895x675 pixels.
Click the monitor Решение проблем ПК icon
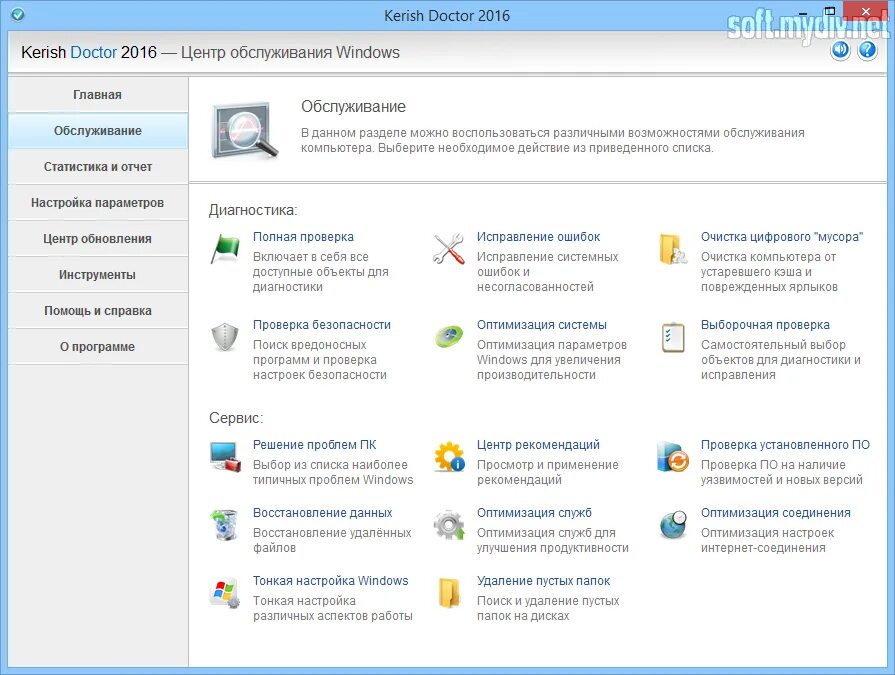click(225, 456)
